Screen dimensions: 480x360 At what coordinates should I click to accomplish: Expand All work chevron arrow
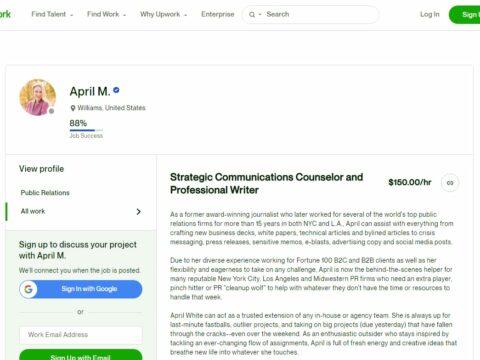click(139, 212)
